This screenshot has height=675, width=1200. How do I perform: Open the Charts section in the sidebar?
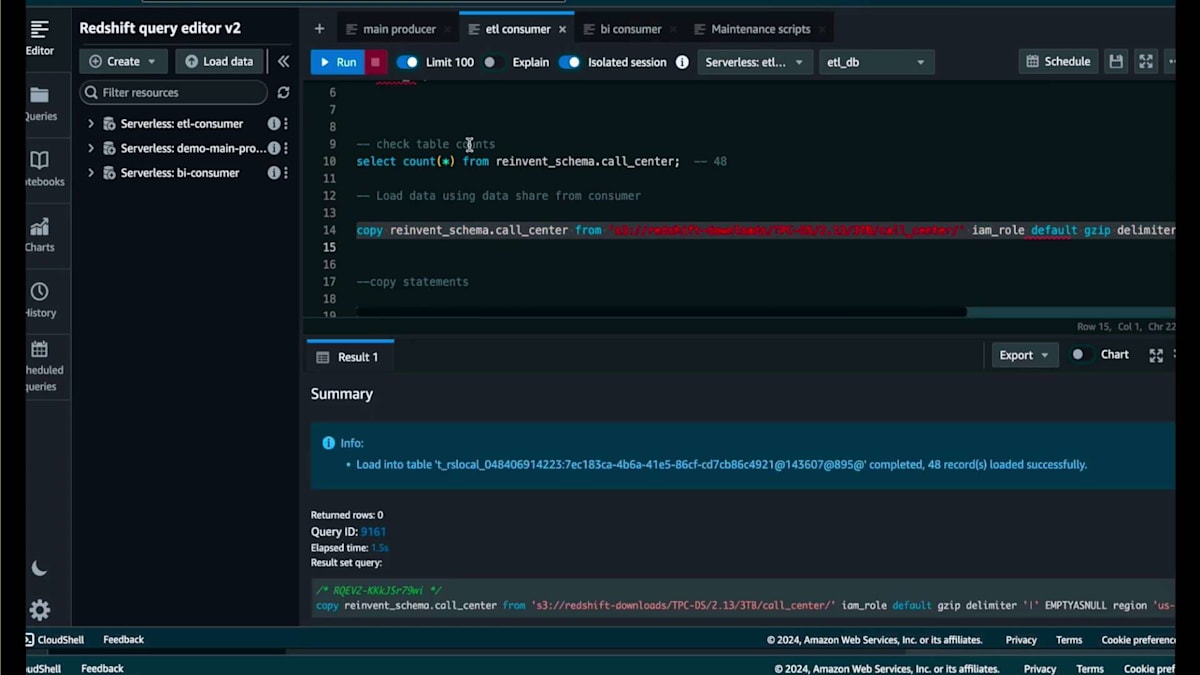click(x=40, y=234)
